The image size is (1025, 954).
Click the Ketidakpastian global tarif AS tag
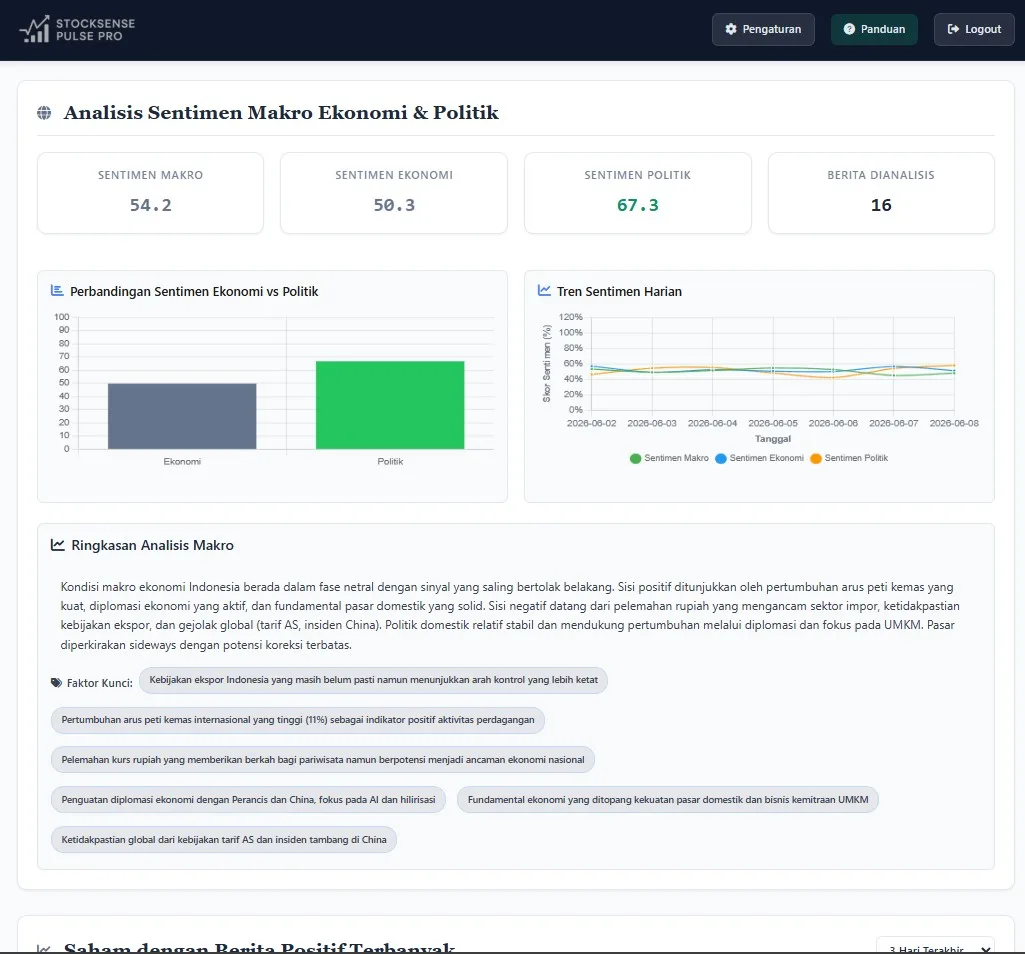pyautogui.click(x=224, y=840)
